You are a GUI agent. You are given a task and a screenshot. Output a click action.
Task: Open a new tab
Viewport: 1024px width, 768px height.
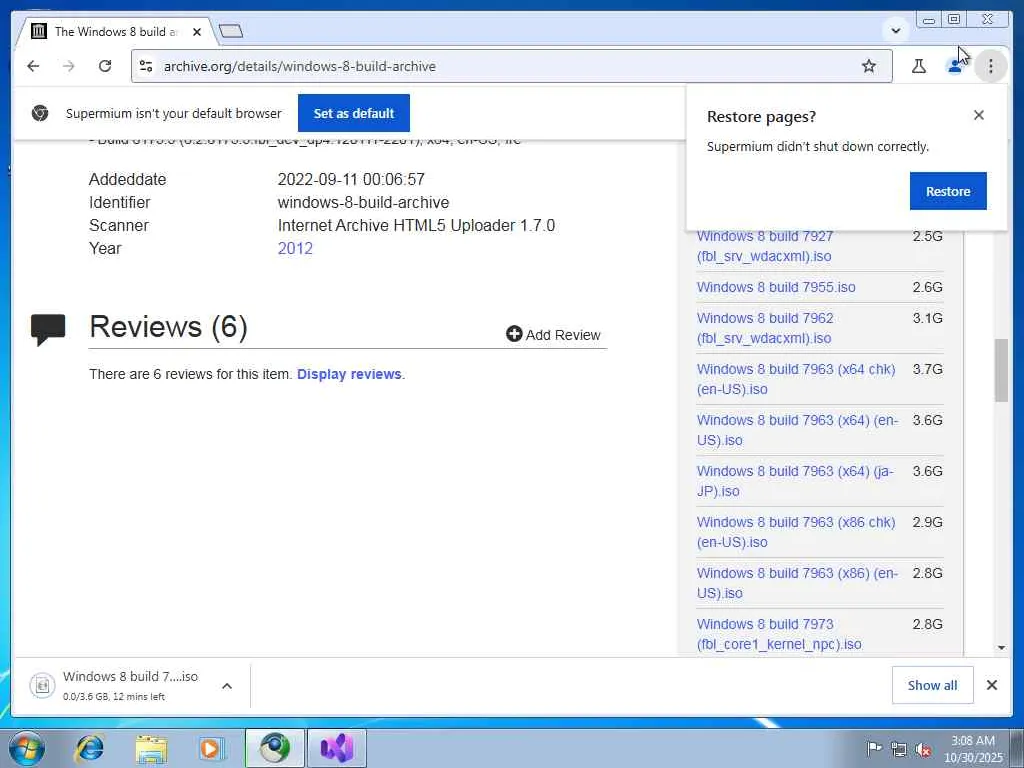[231, 31]
